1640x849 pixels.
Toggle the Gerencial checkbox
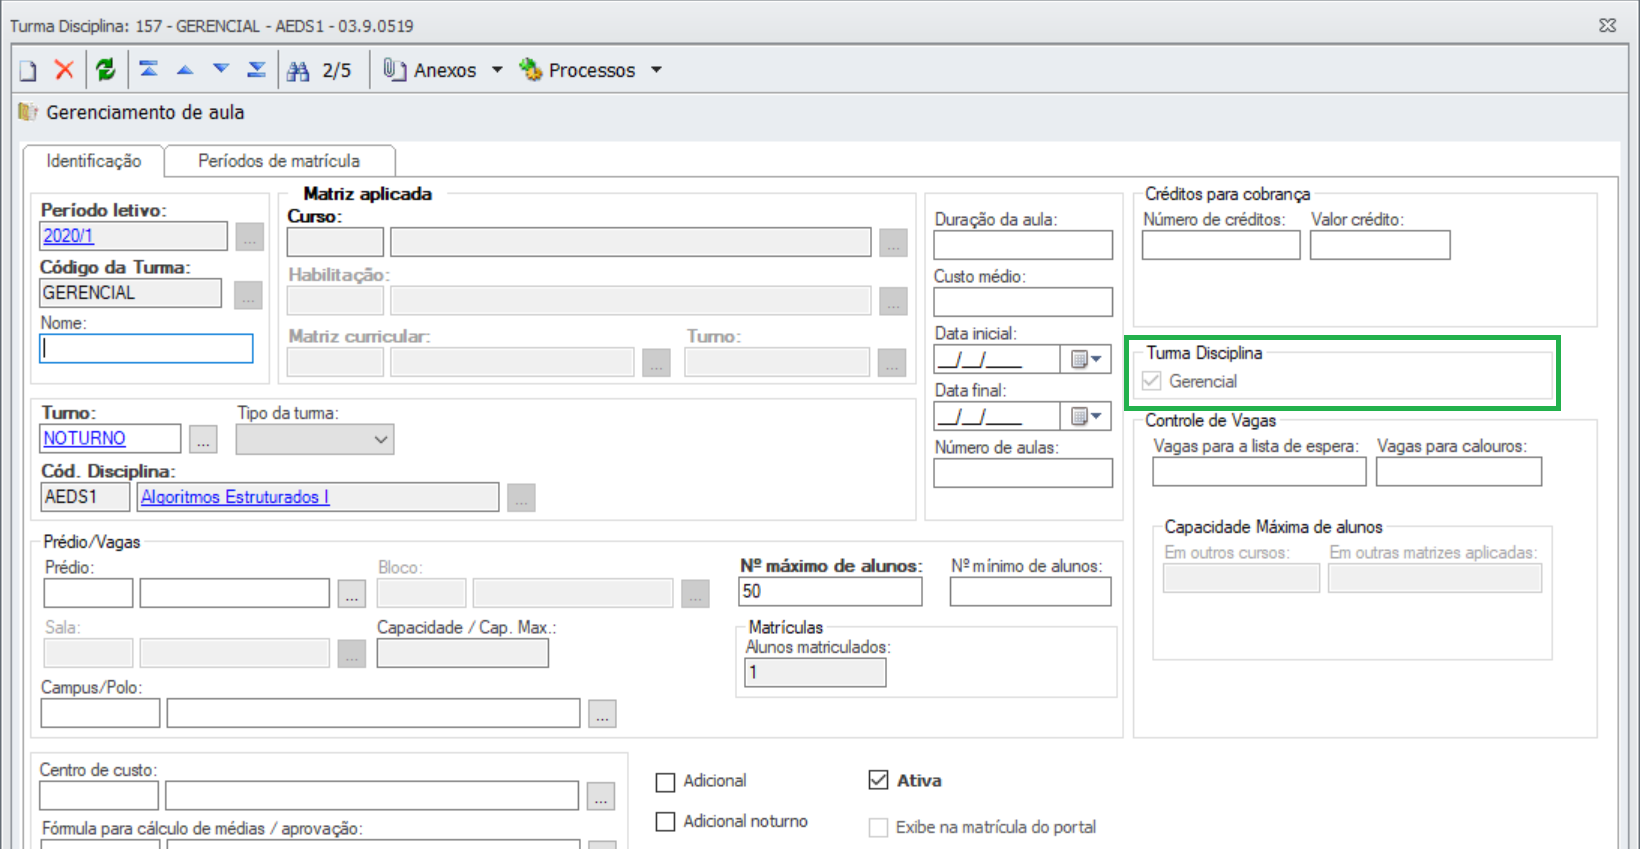coord(1152,381)
